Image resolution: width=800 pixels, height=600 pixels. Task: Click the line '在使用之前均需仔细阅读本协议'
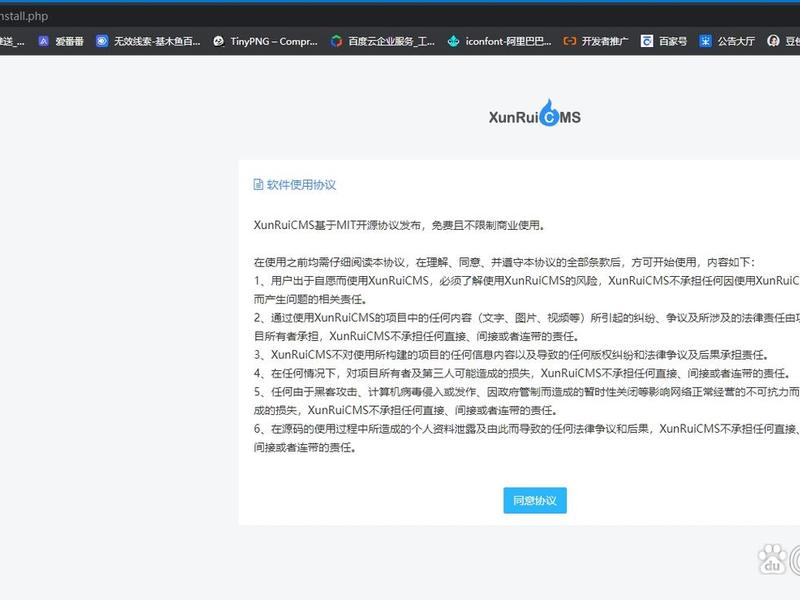click(504, 262)
